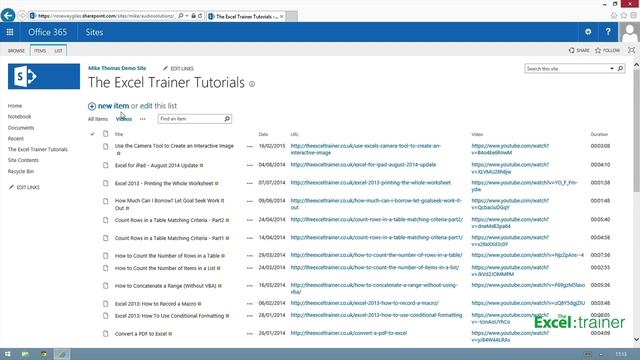Image resolution: width=640 pixels, height=360 pixels.
Task: Sort by the Duration column header
Action: click(599, 134)
